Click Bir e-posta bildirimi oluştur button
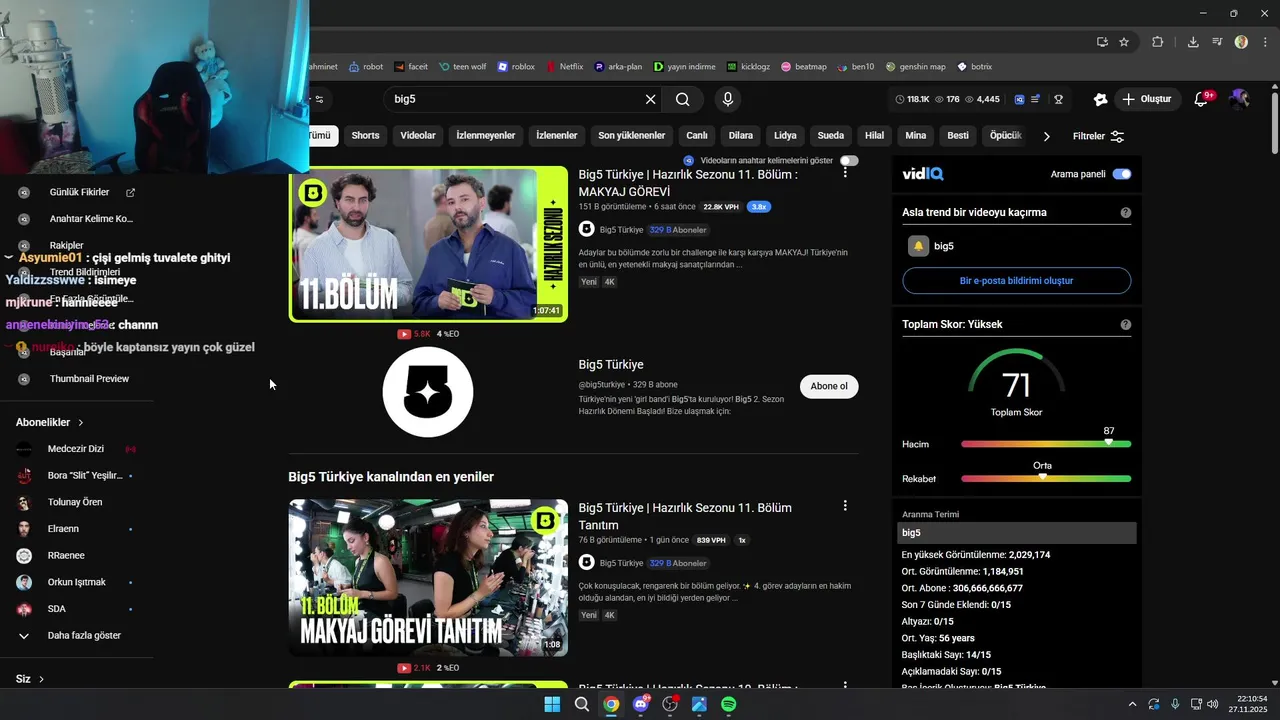 coord(1017,281)
